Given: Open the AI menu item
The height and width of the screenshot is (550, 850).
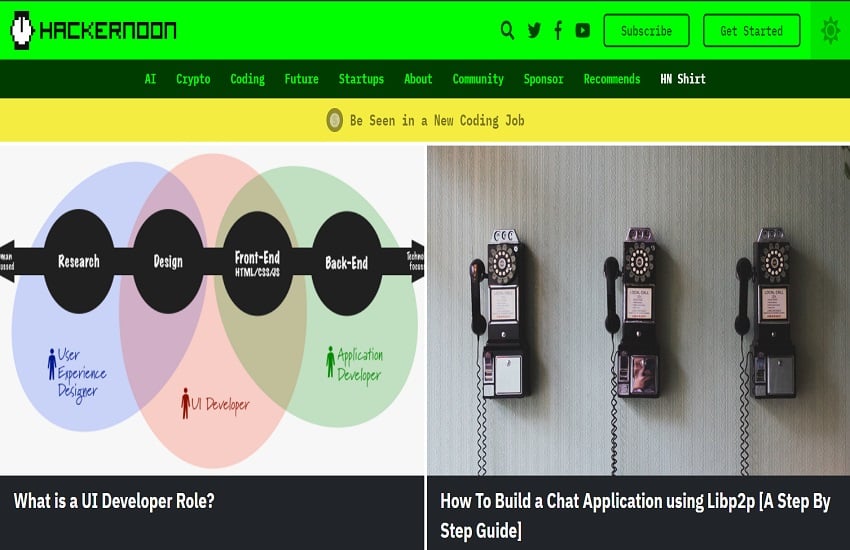Looking at the screenshot, I should pos(150,79).
